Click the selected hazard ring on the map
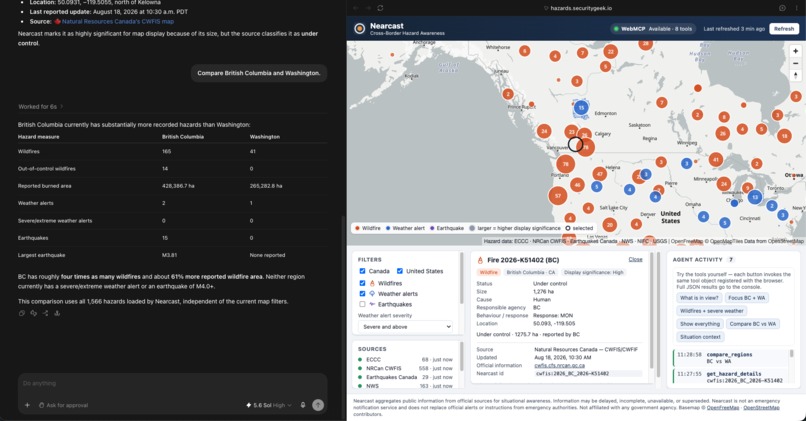This screenshot has width=806, height=421. click(x=575, y=144)
